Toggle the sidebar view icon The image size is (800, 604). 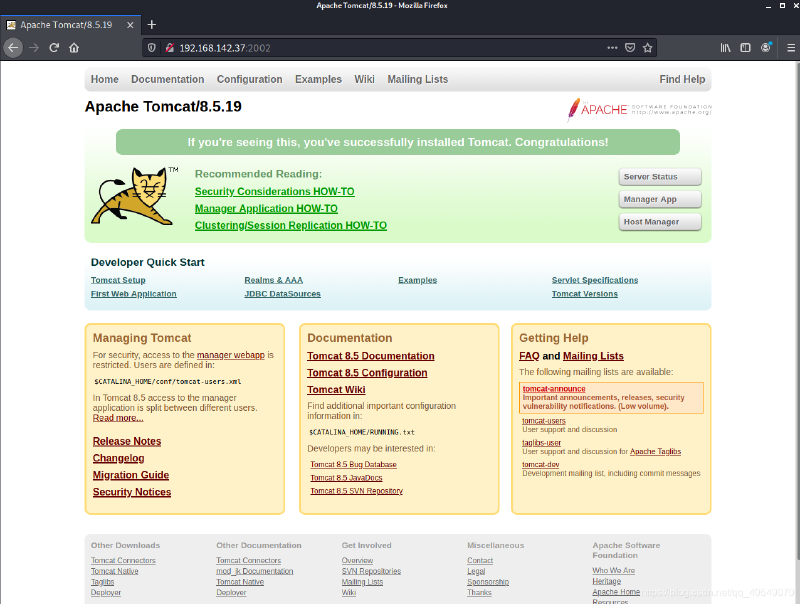pyautogui.click(x=745, y=48)
